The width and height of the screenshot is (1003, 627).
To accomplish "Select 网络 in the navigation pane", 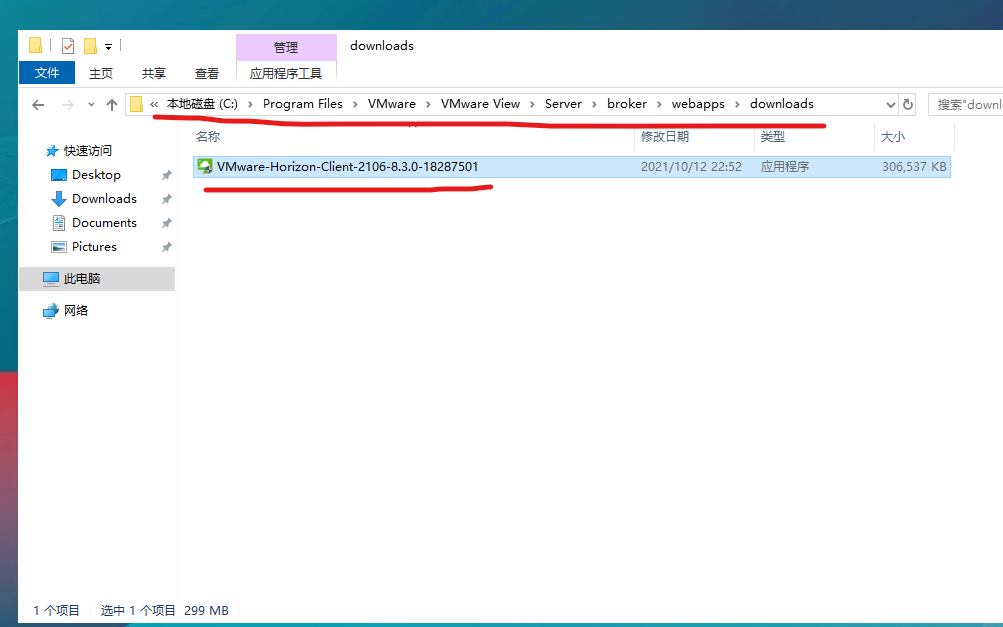I will point(76,311).
